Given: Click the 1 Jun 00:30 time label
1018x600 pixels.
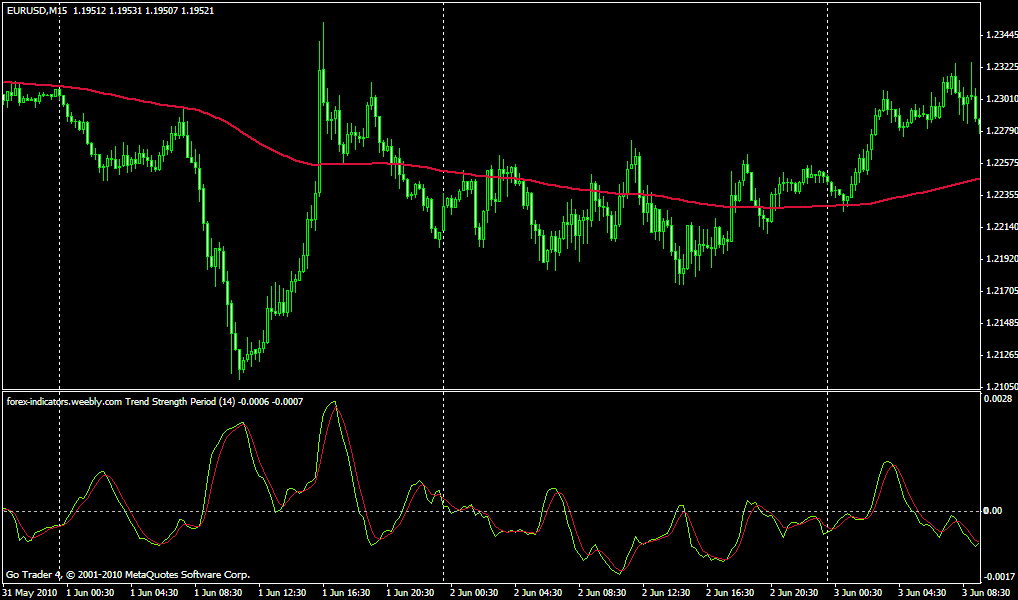Looking at the screenshot, I should tap(90, 592).
